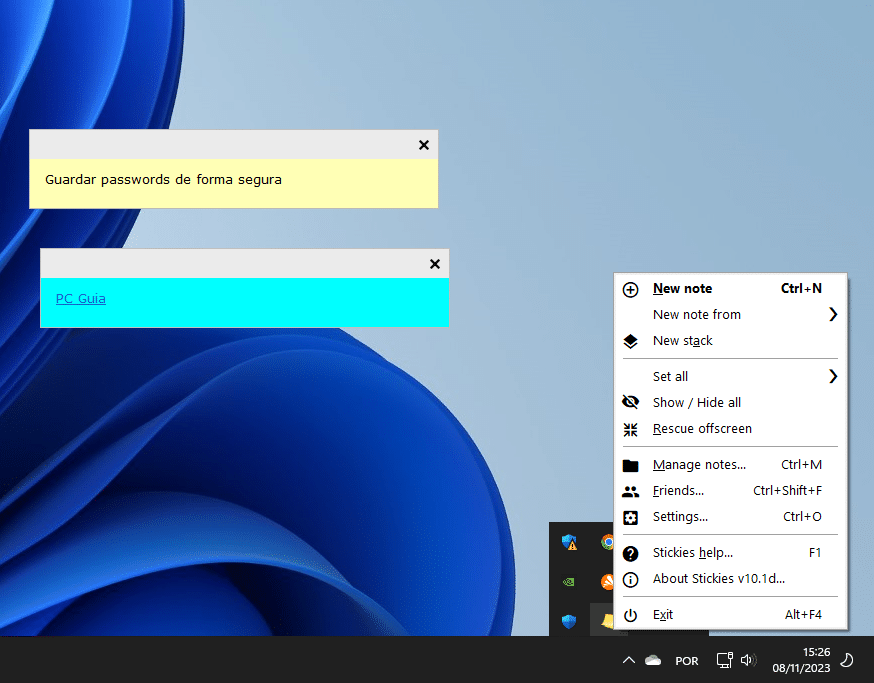This screenshot has width=874, height=683.
Task: Click the Rescue offscreen arrows icon
Action: [630, 429]
